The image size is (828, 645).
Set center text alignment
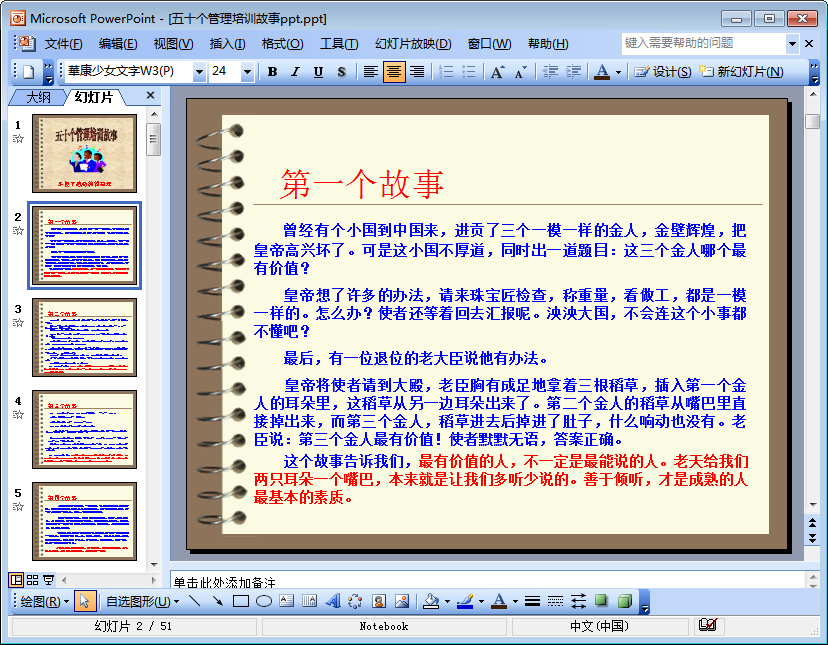click(394, 72)
